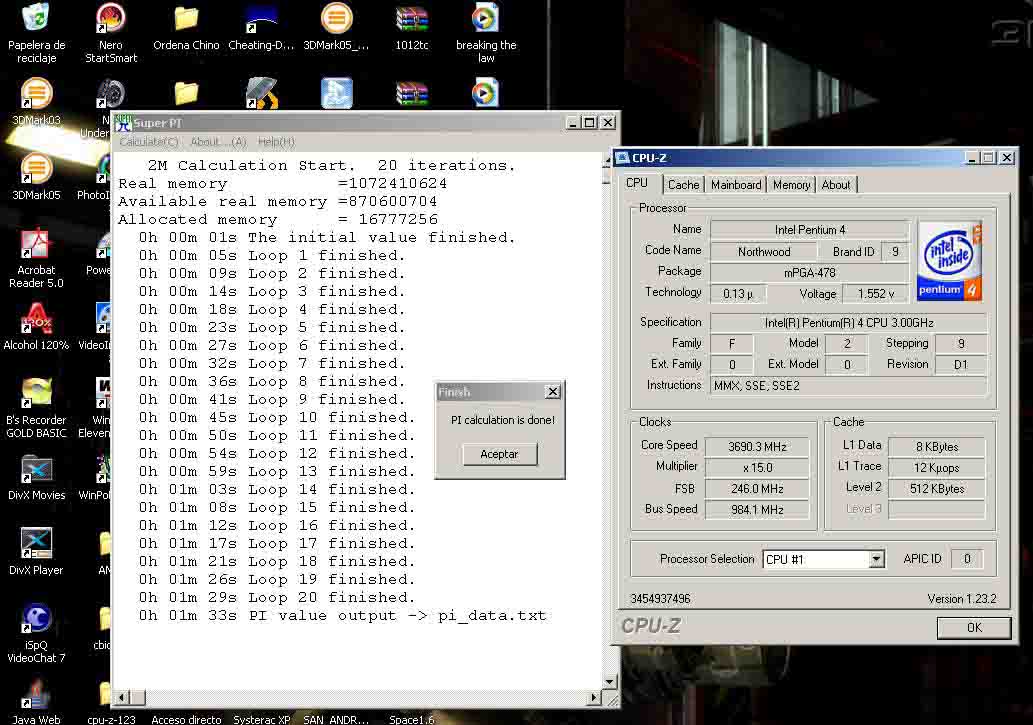Open the Ordena Chino folder
This screenshot has height=725, width=1033.
point(186,20)
